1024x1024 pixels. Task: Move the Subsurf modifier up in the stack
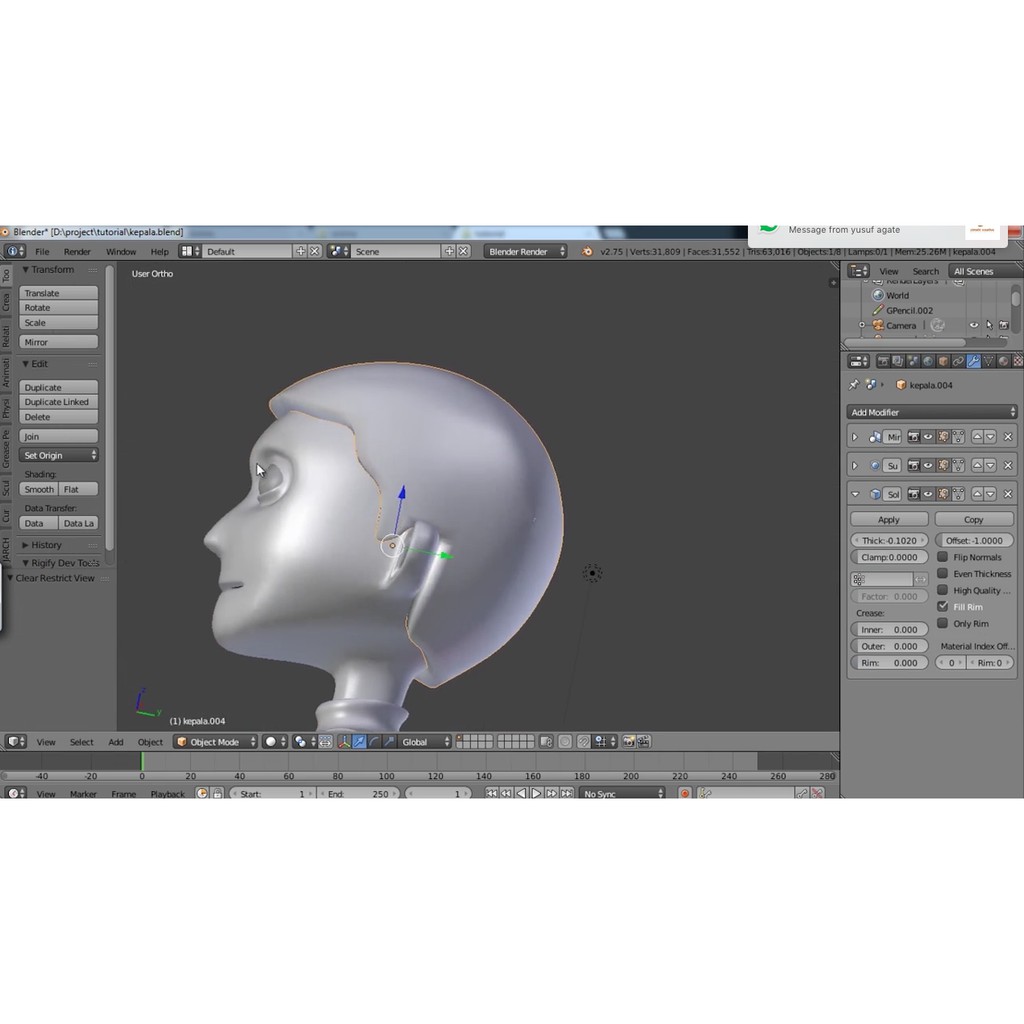pyautogui.click(x=976, y=466)
